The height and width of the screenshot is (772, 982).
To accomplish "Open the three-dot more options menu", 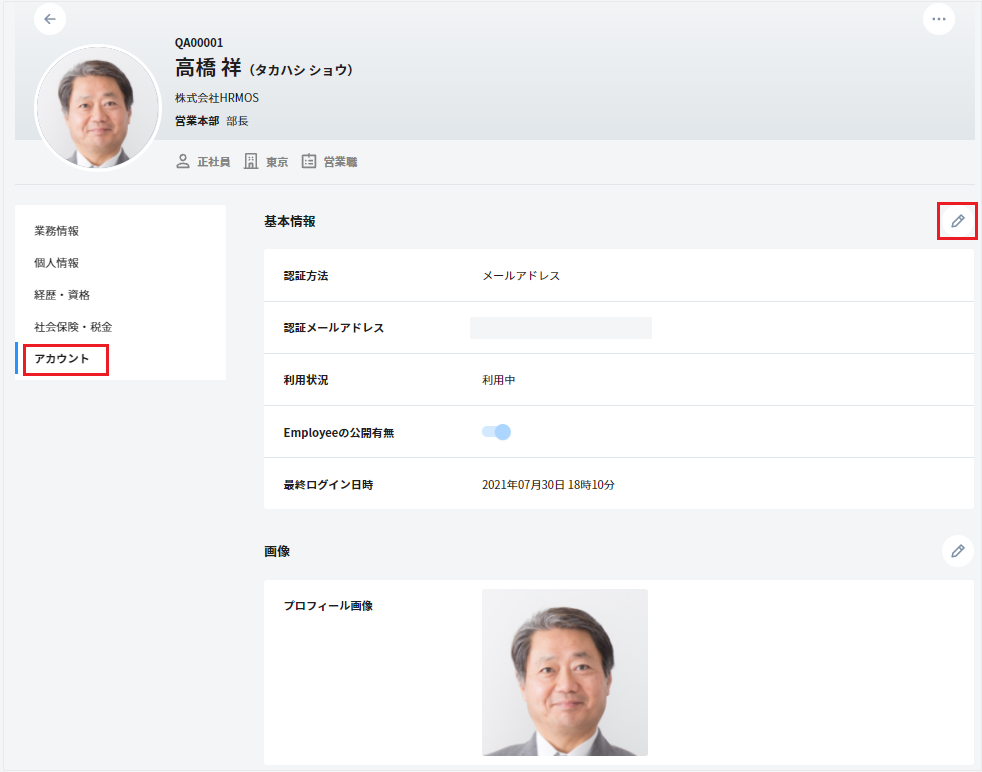I will coord(938,19).
